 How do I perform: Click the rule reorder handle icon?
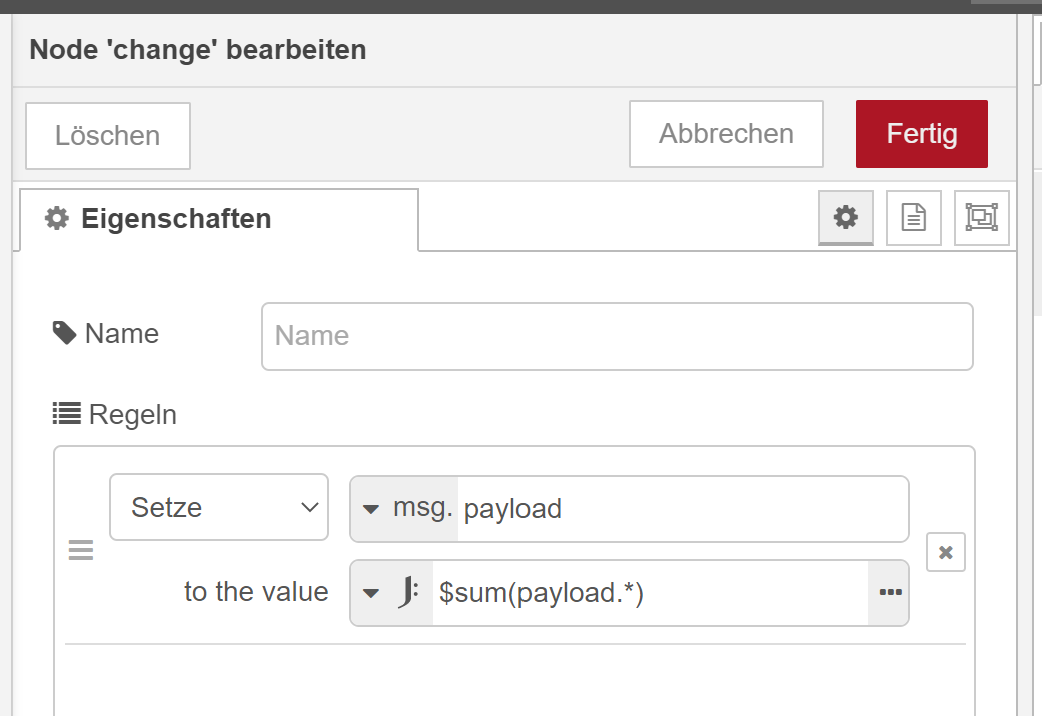[80, 551]
